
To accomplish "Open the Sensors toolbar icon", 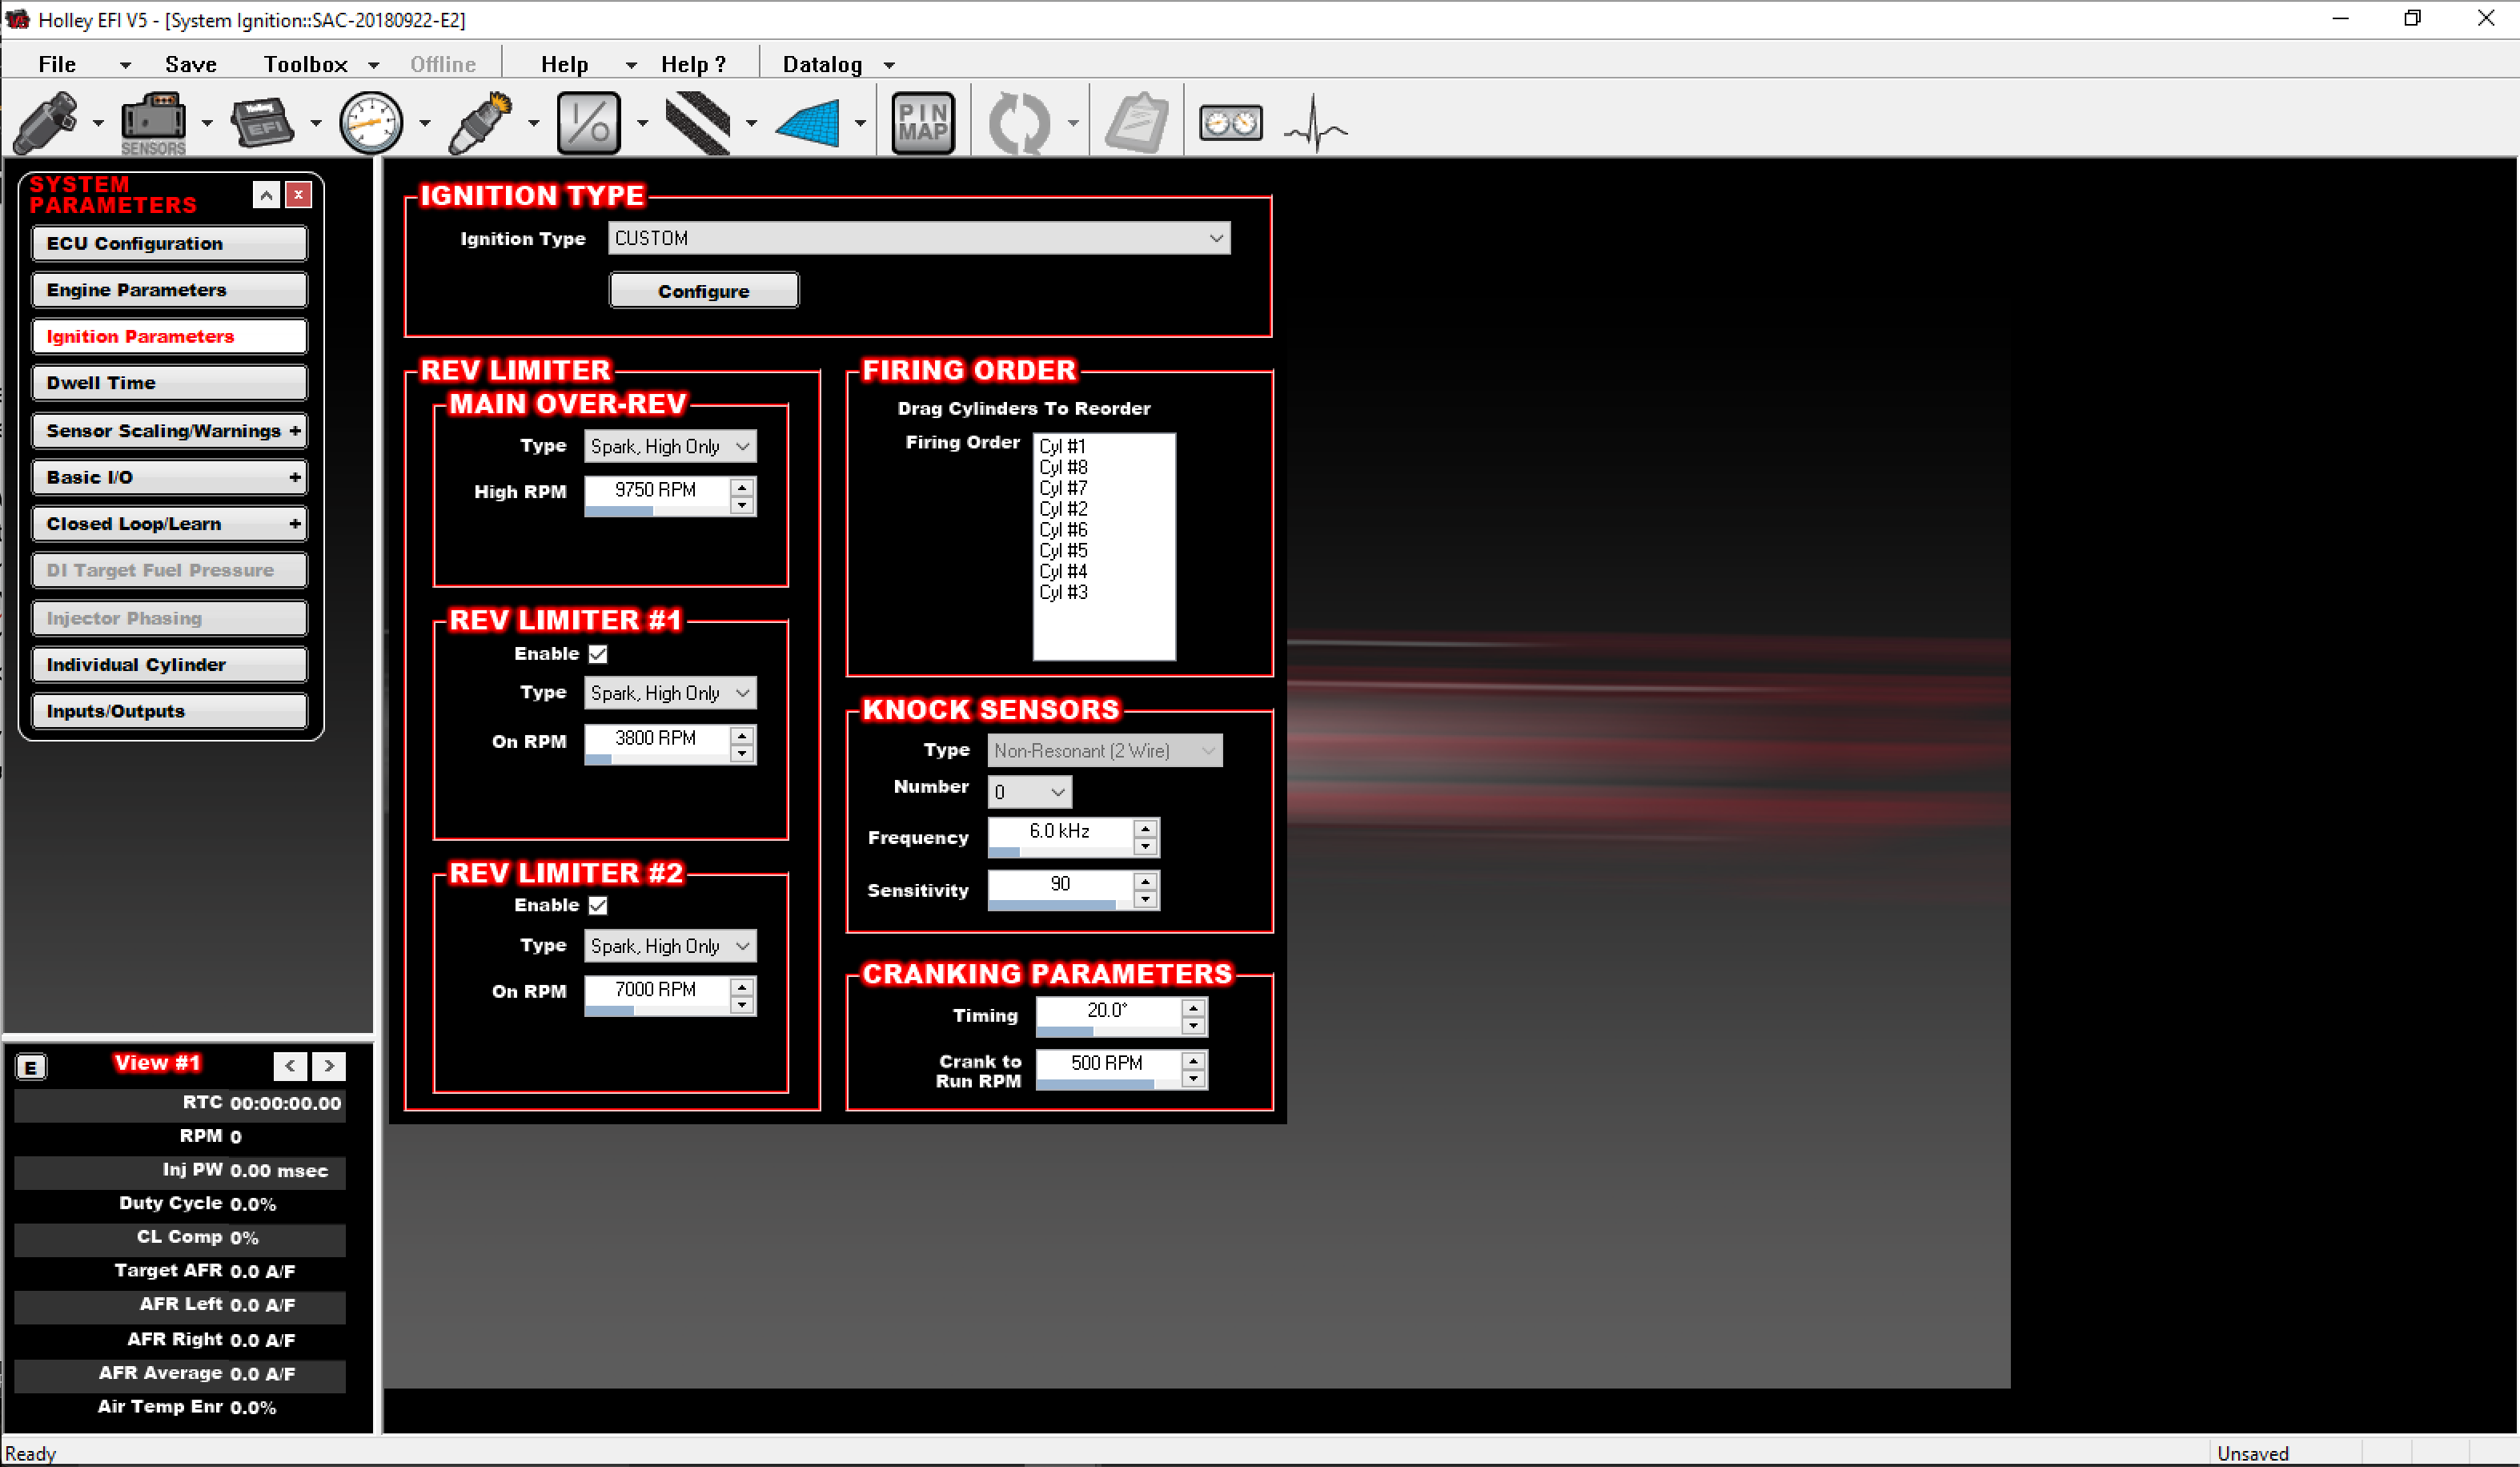I will [153, 123].
